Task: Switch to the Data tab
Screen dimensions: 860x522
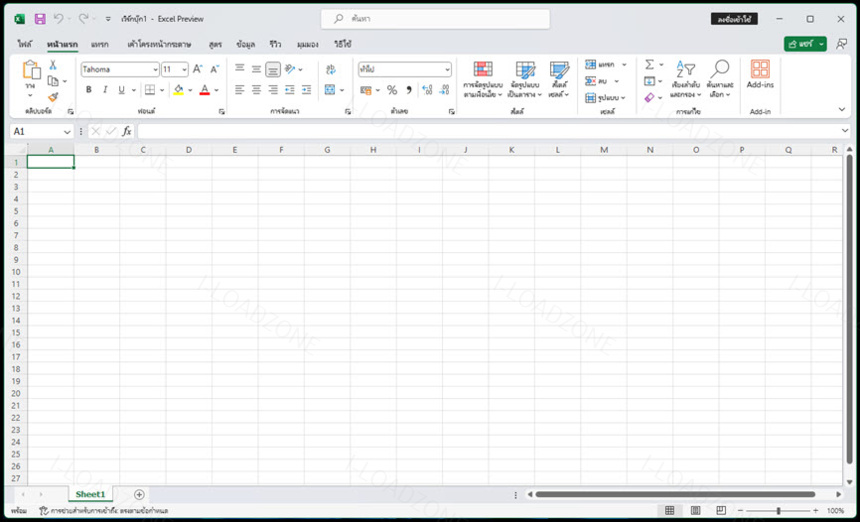Action: click(245, 44)
